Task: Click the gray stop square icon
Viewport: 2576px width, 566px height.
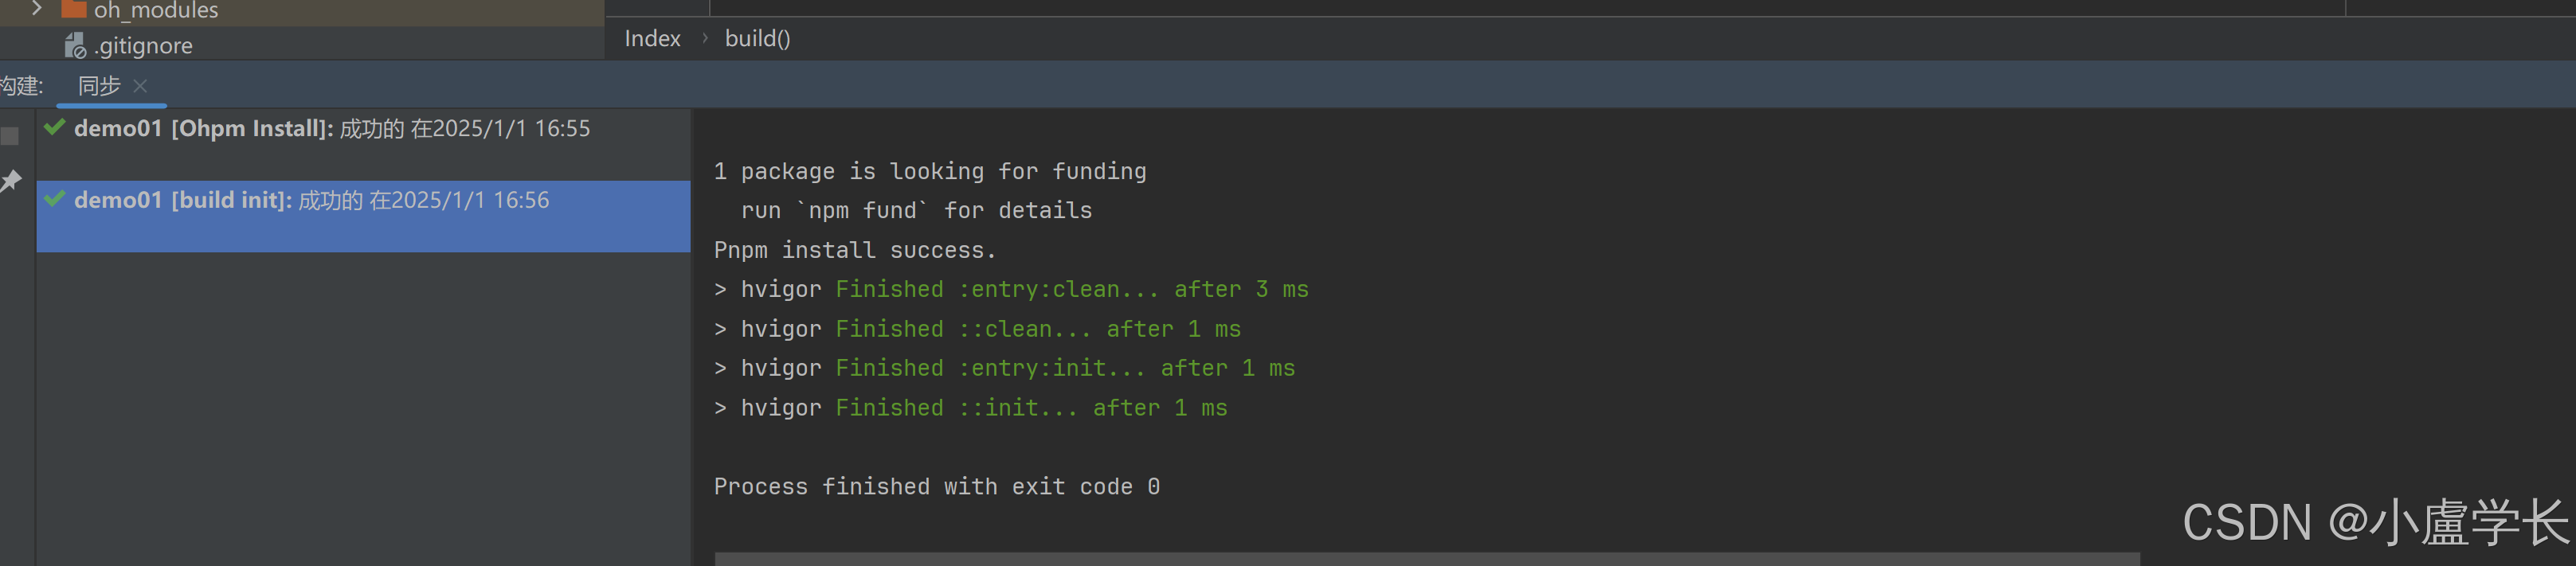Action: coord(10,136)
